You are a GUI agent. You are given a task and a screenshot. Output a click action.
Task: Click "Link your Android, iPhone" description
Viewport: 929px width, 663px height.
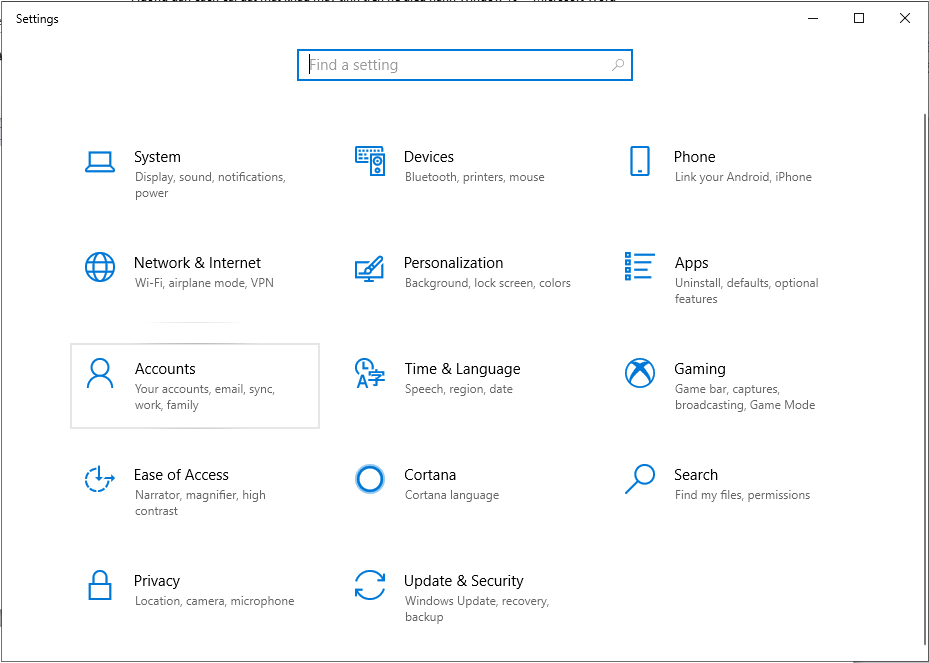[743, 177]
